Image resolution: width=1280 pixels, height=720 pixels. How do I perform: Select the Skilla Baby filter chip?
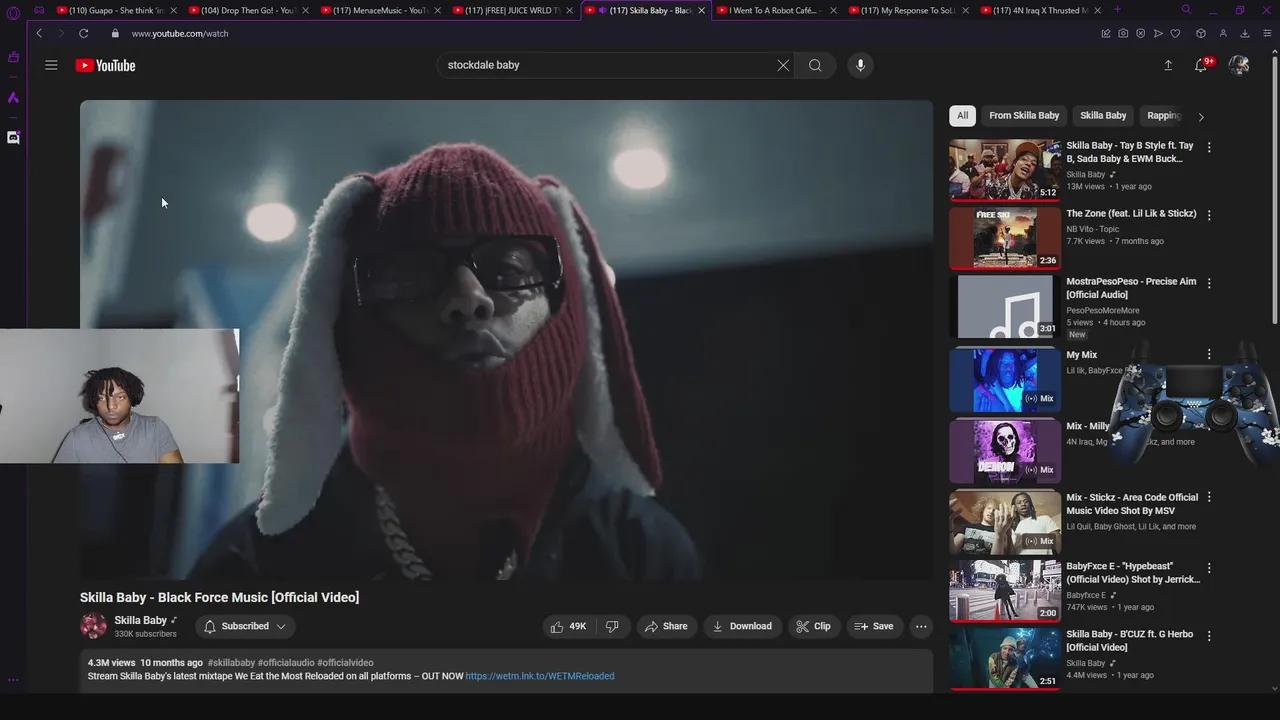pos(1103,115)
